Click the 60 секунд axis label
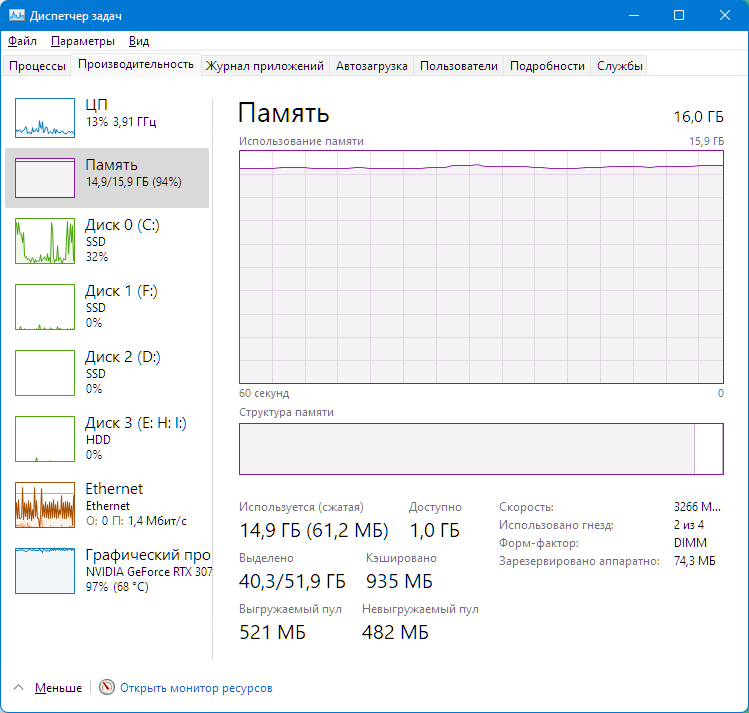749x713 pixels. pos(264,393)
